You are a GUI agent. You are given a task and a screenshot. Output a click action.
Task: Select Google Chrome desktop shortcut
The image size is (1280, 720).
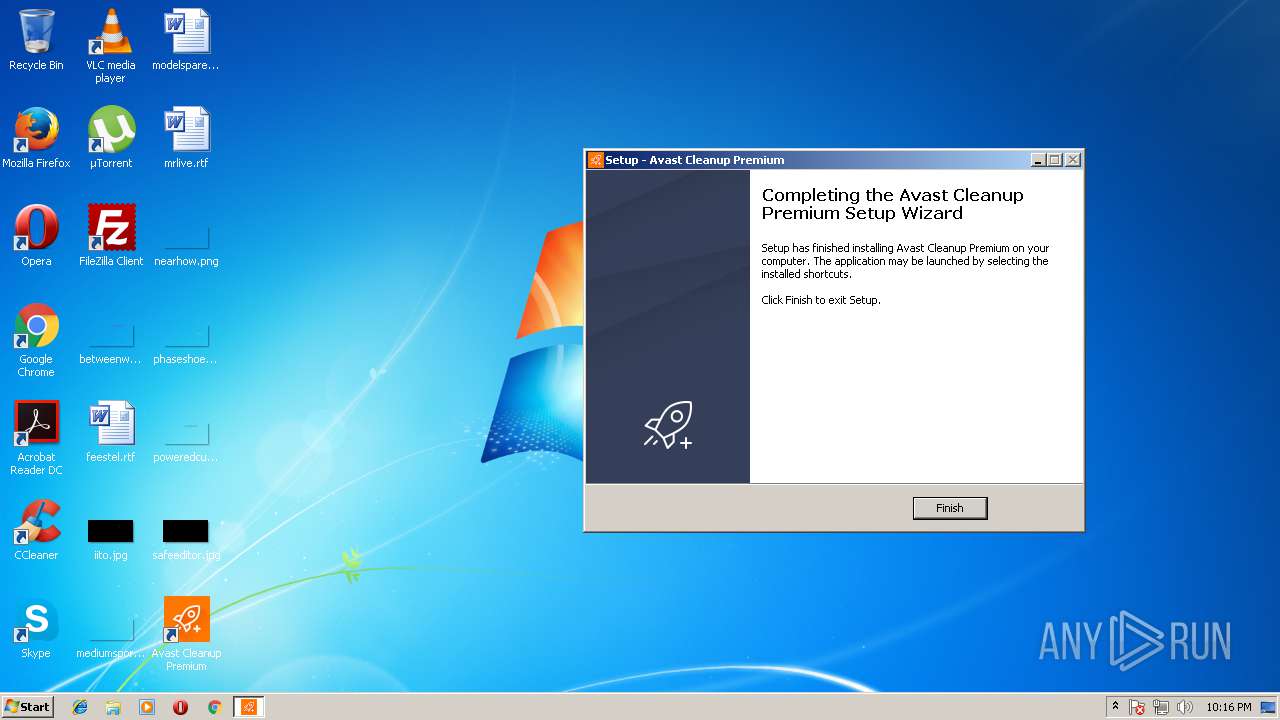pyautogui.click(x=36, y=341)
